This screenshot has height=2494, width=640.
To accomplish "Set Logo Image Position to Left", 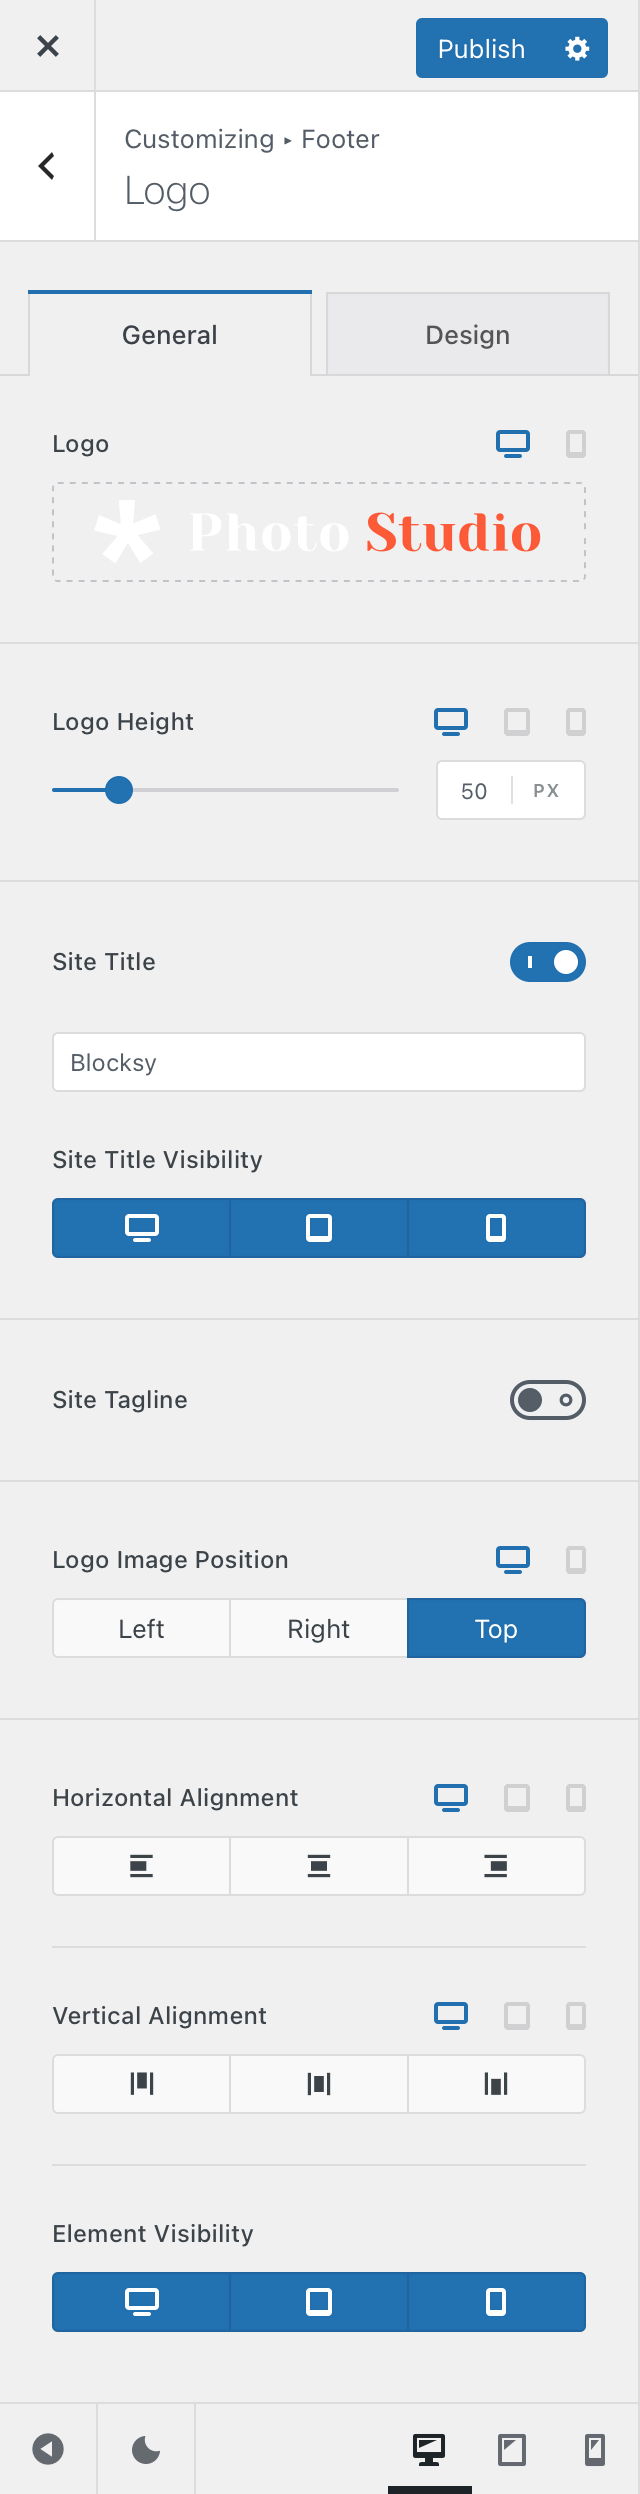I will [x=142, y=1628].
